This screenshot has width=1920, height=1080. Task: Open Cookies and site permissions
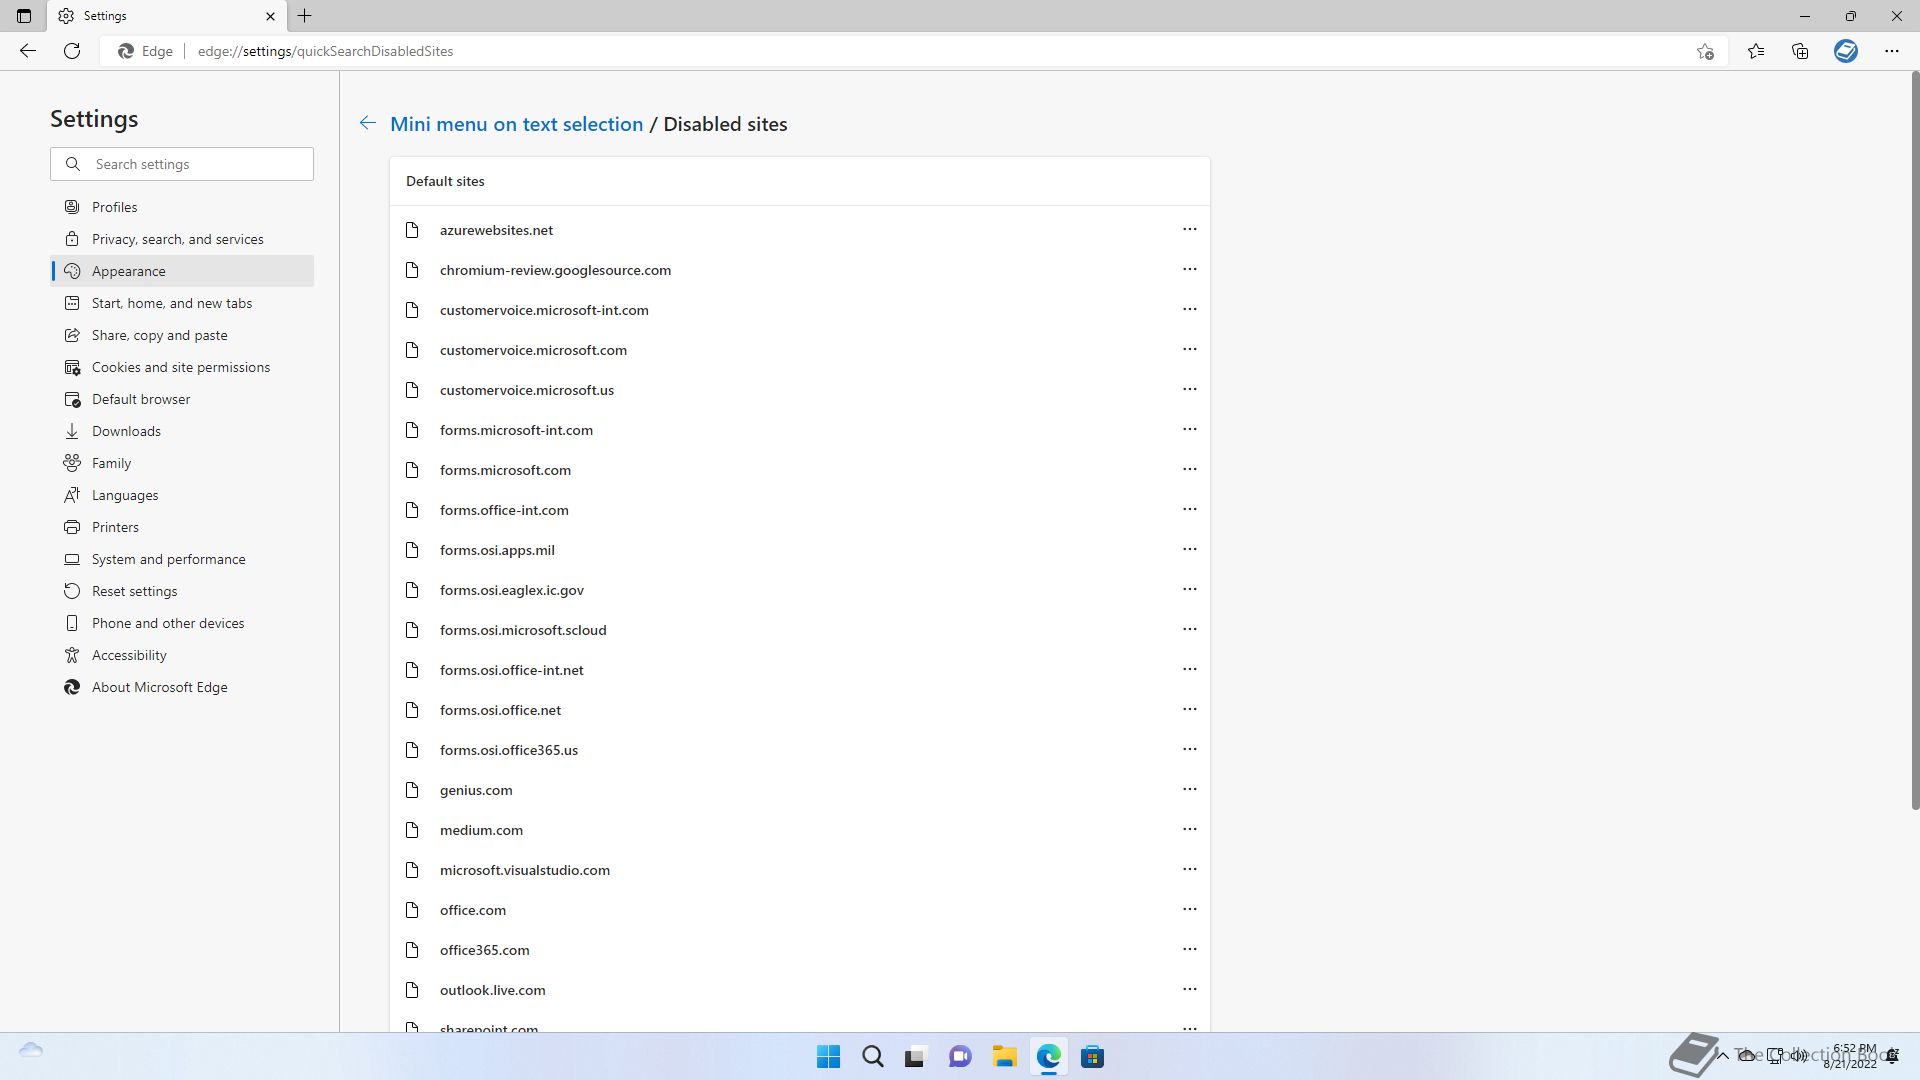(182, 367)
